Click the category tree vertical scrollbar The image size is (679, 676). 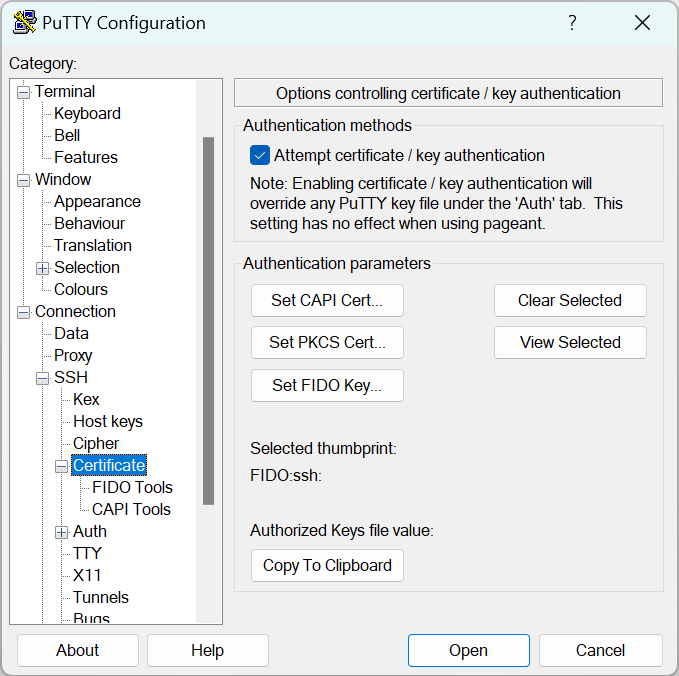[x=208, y=320]
